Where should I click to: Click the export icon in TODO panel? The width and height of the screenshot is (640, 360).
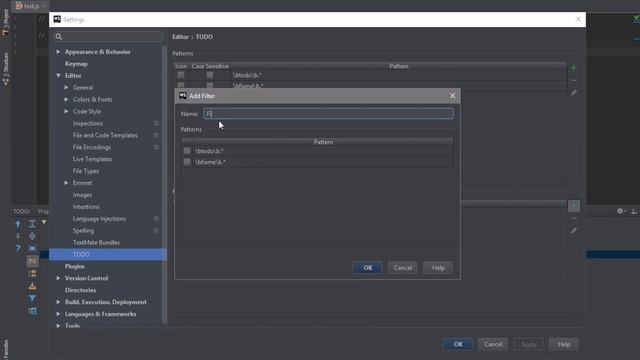pos(32,286)
